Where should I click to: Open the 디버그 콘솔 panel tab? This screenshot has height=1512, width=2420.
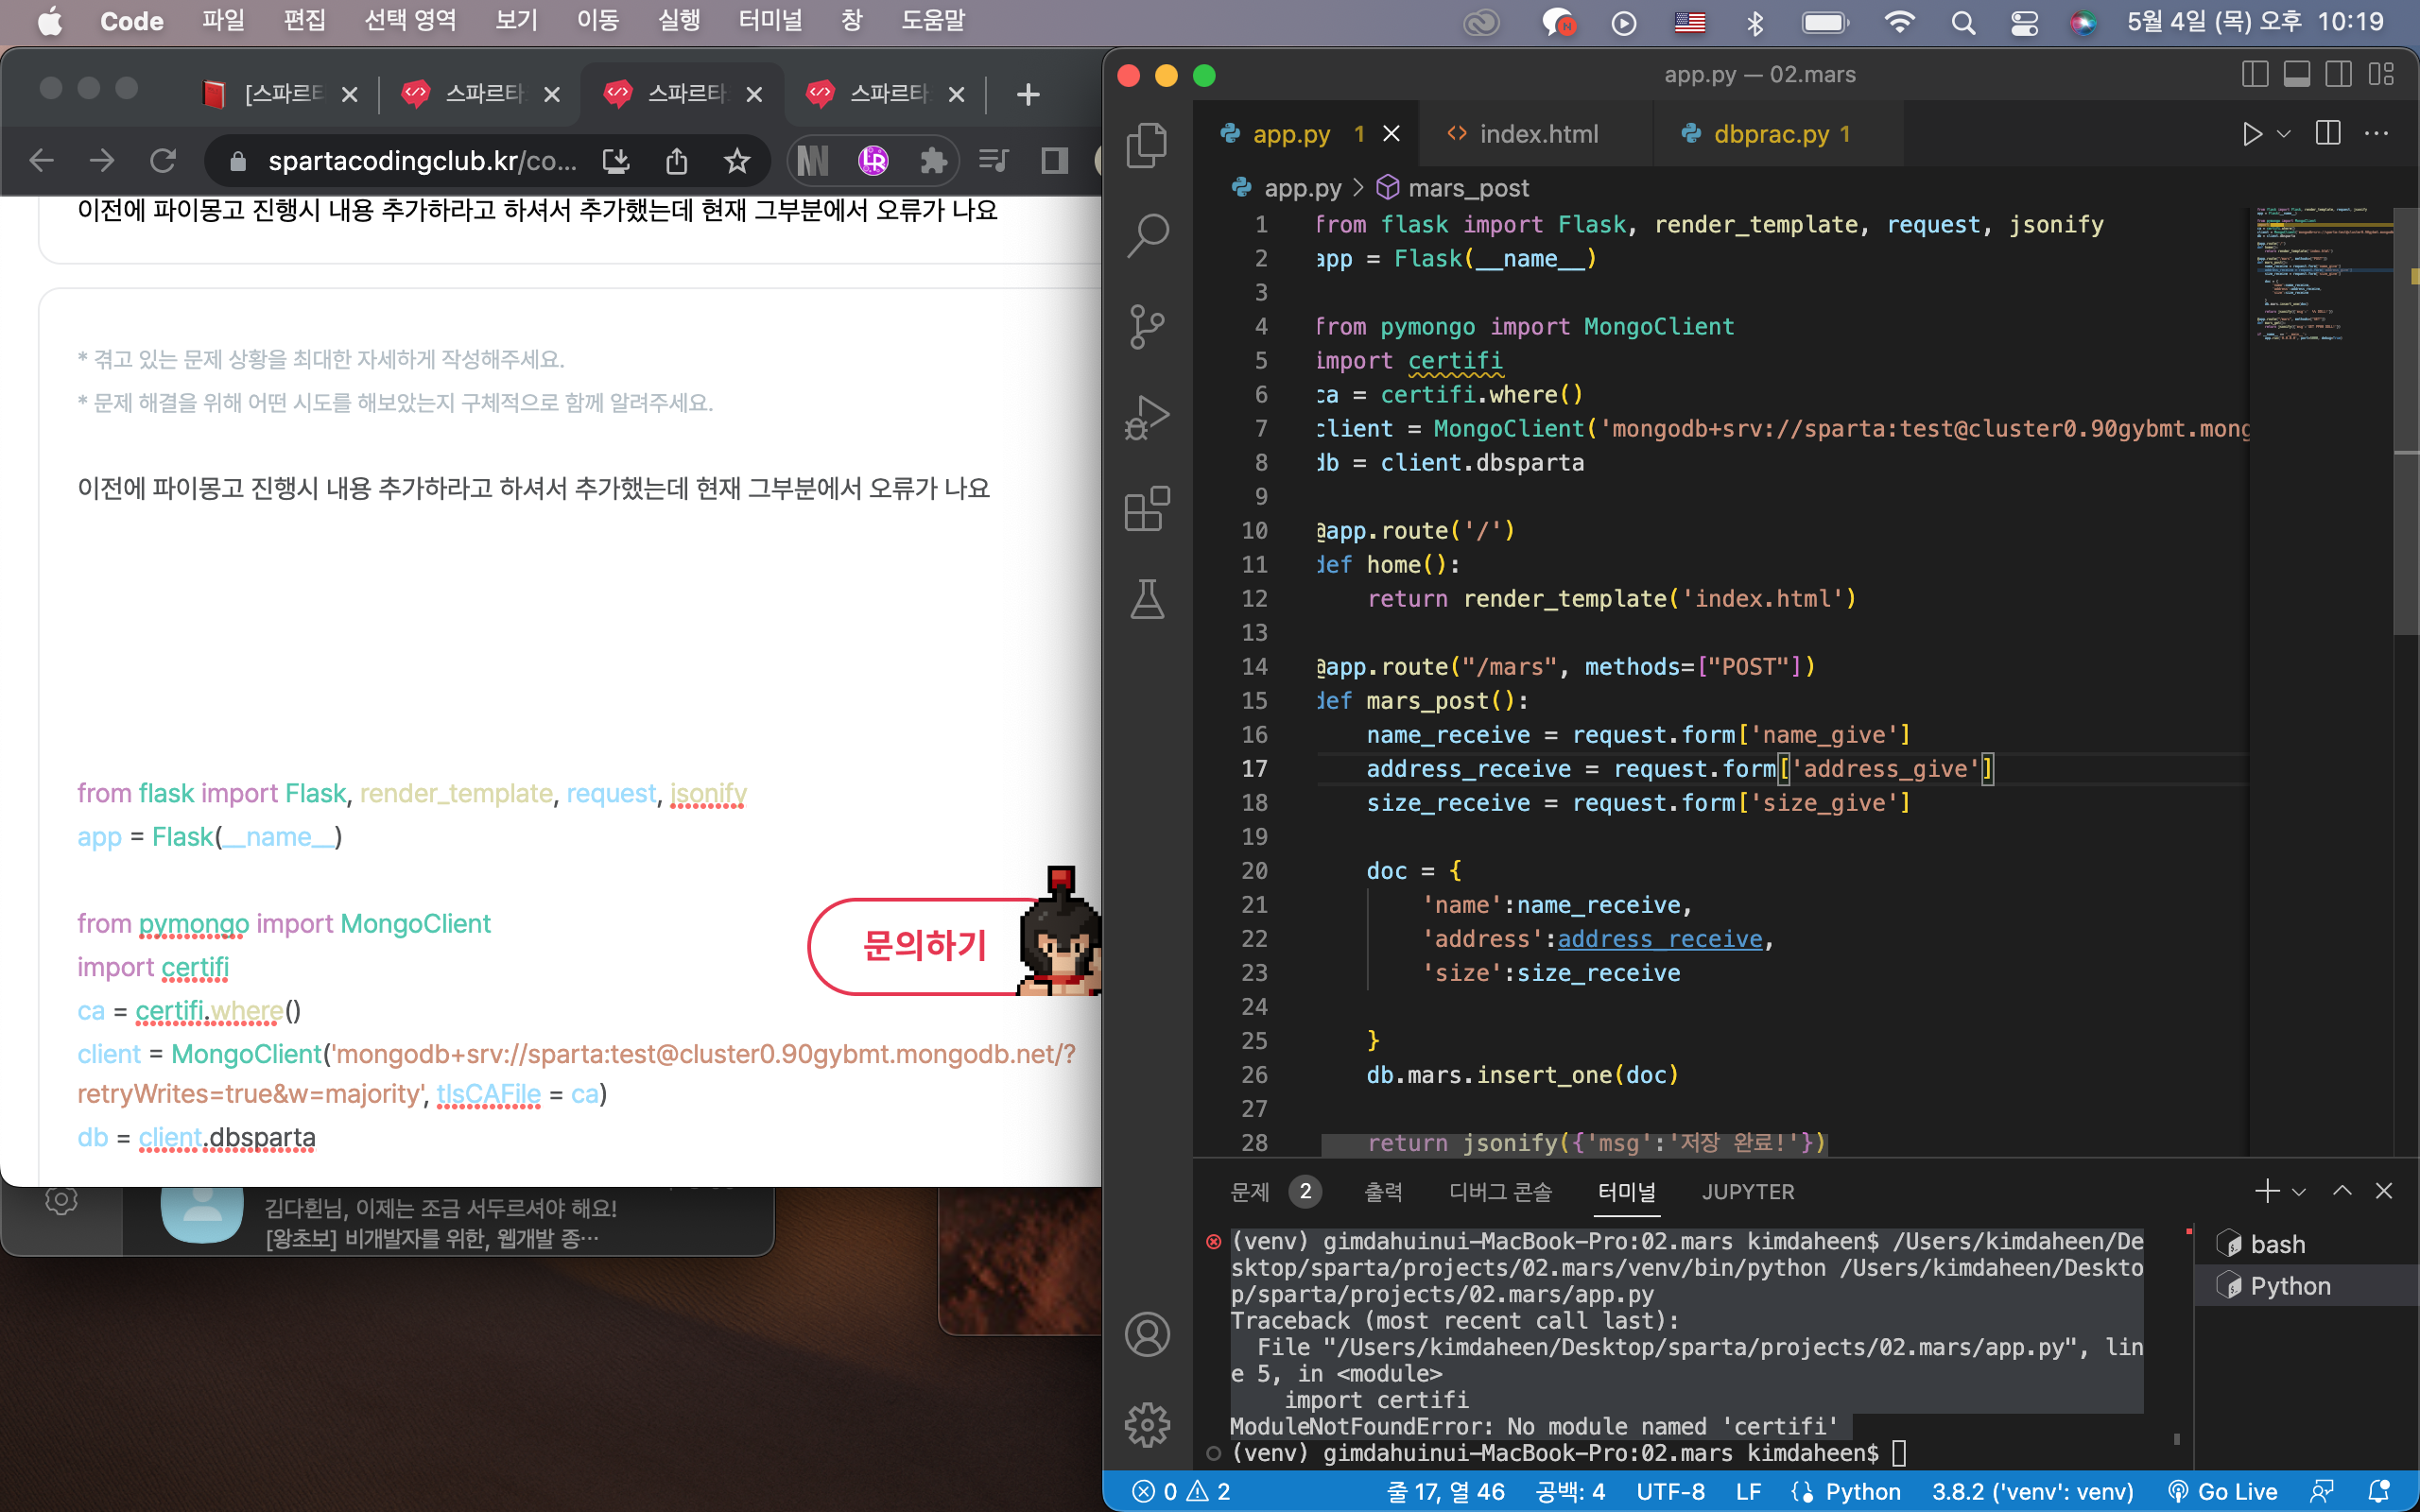pos(1500,1192)
